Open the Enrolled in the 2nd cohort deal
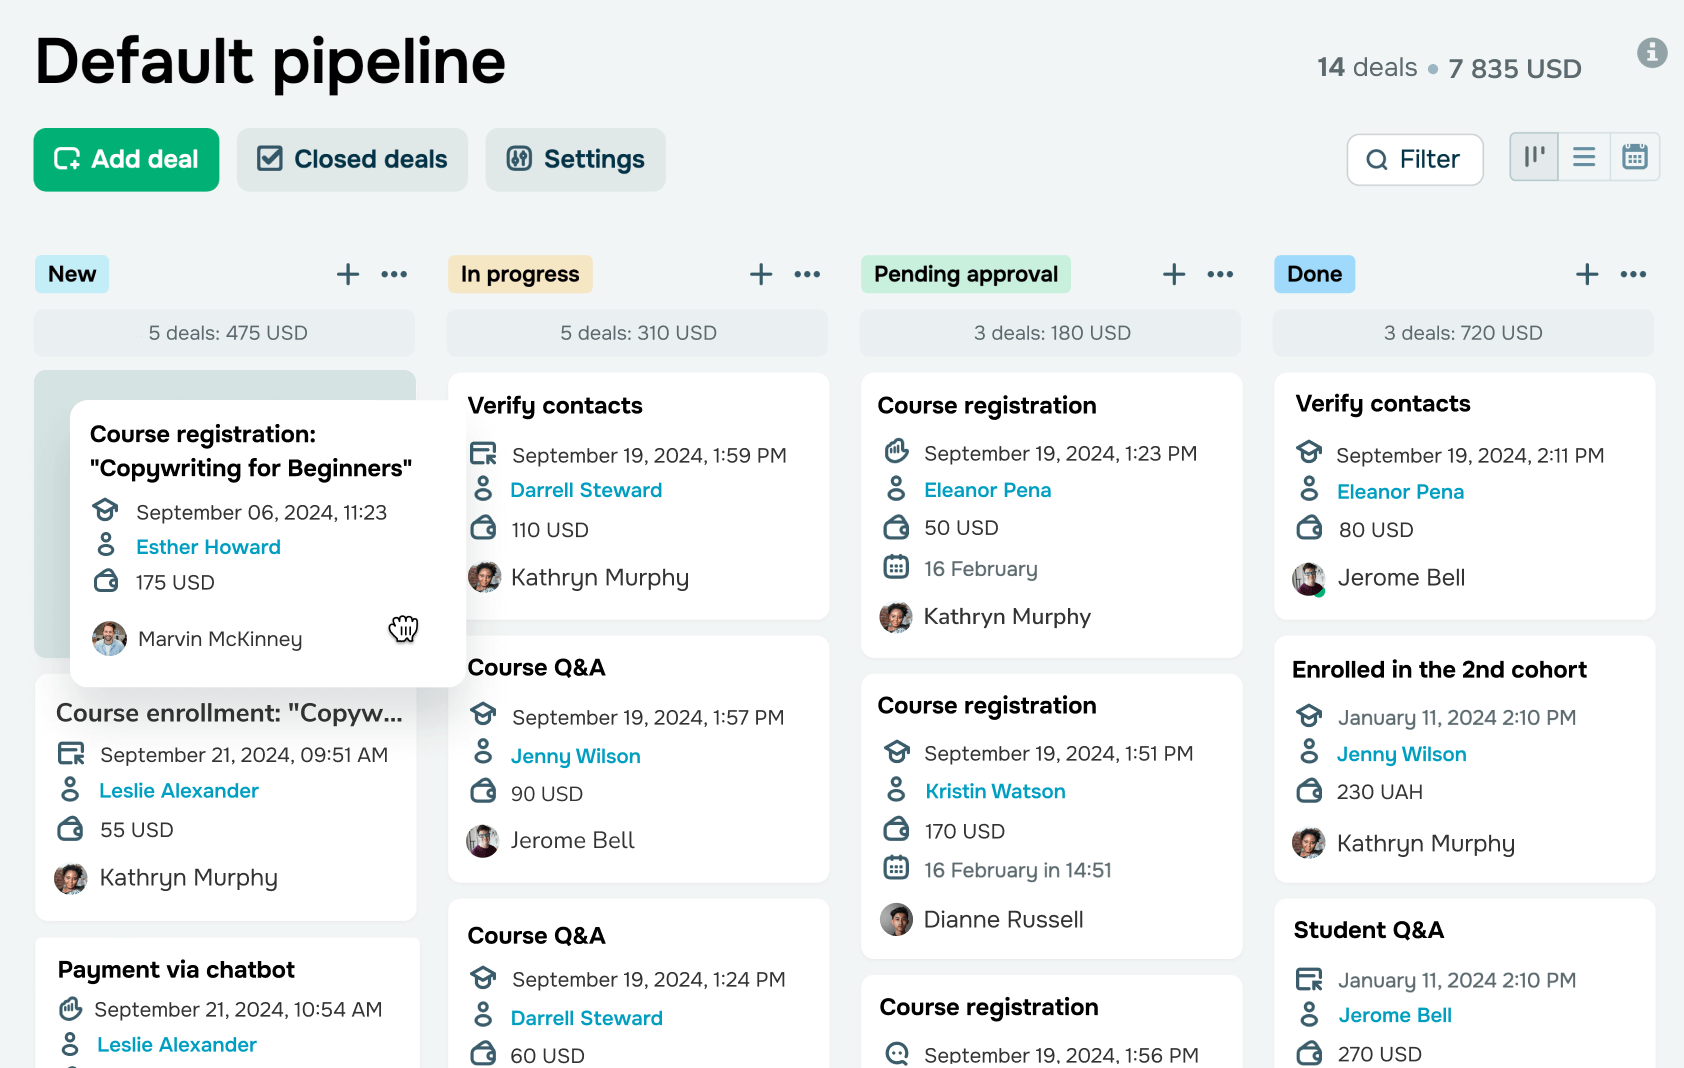Image resolution: width=1684 pixels, height=1068 pixels. pos(1439,670)
